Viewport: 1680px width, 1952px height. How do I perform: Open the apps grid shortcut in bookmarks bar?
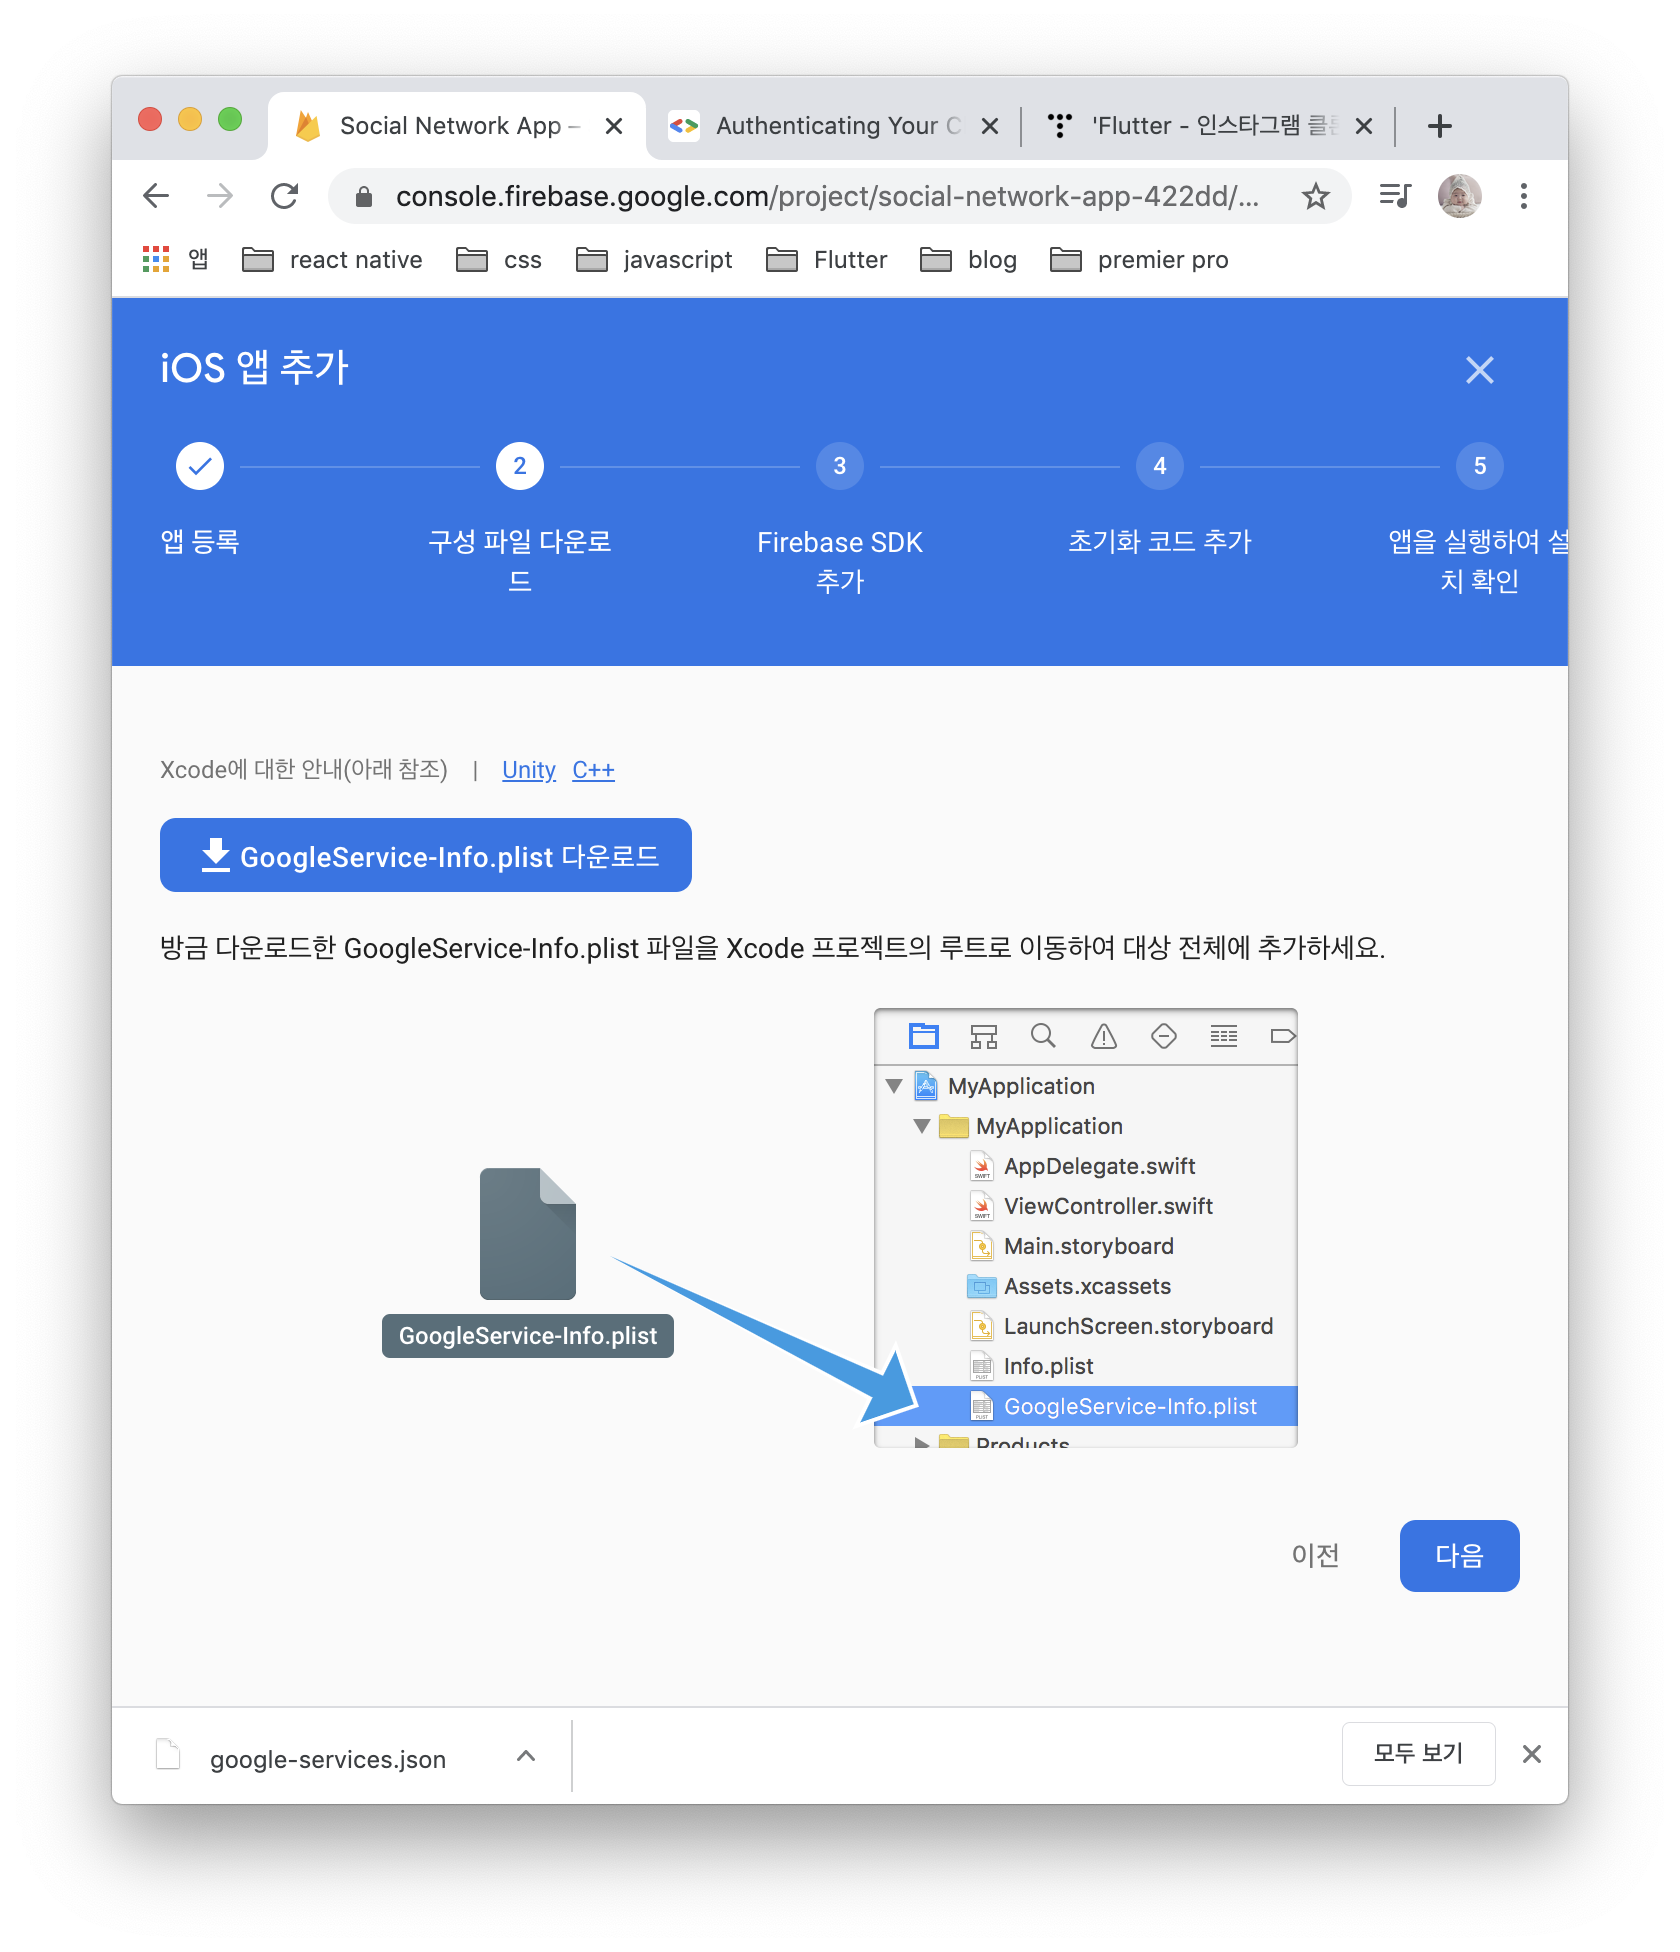(x=156, y=260)
